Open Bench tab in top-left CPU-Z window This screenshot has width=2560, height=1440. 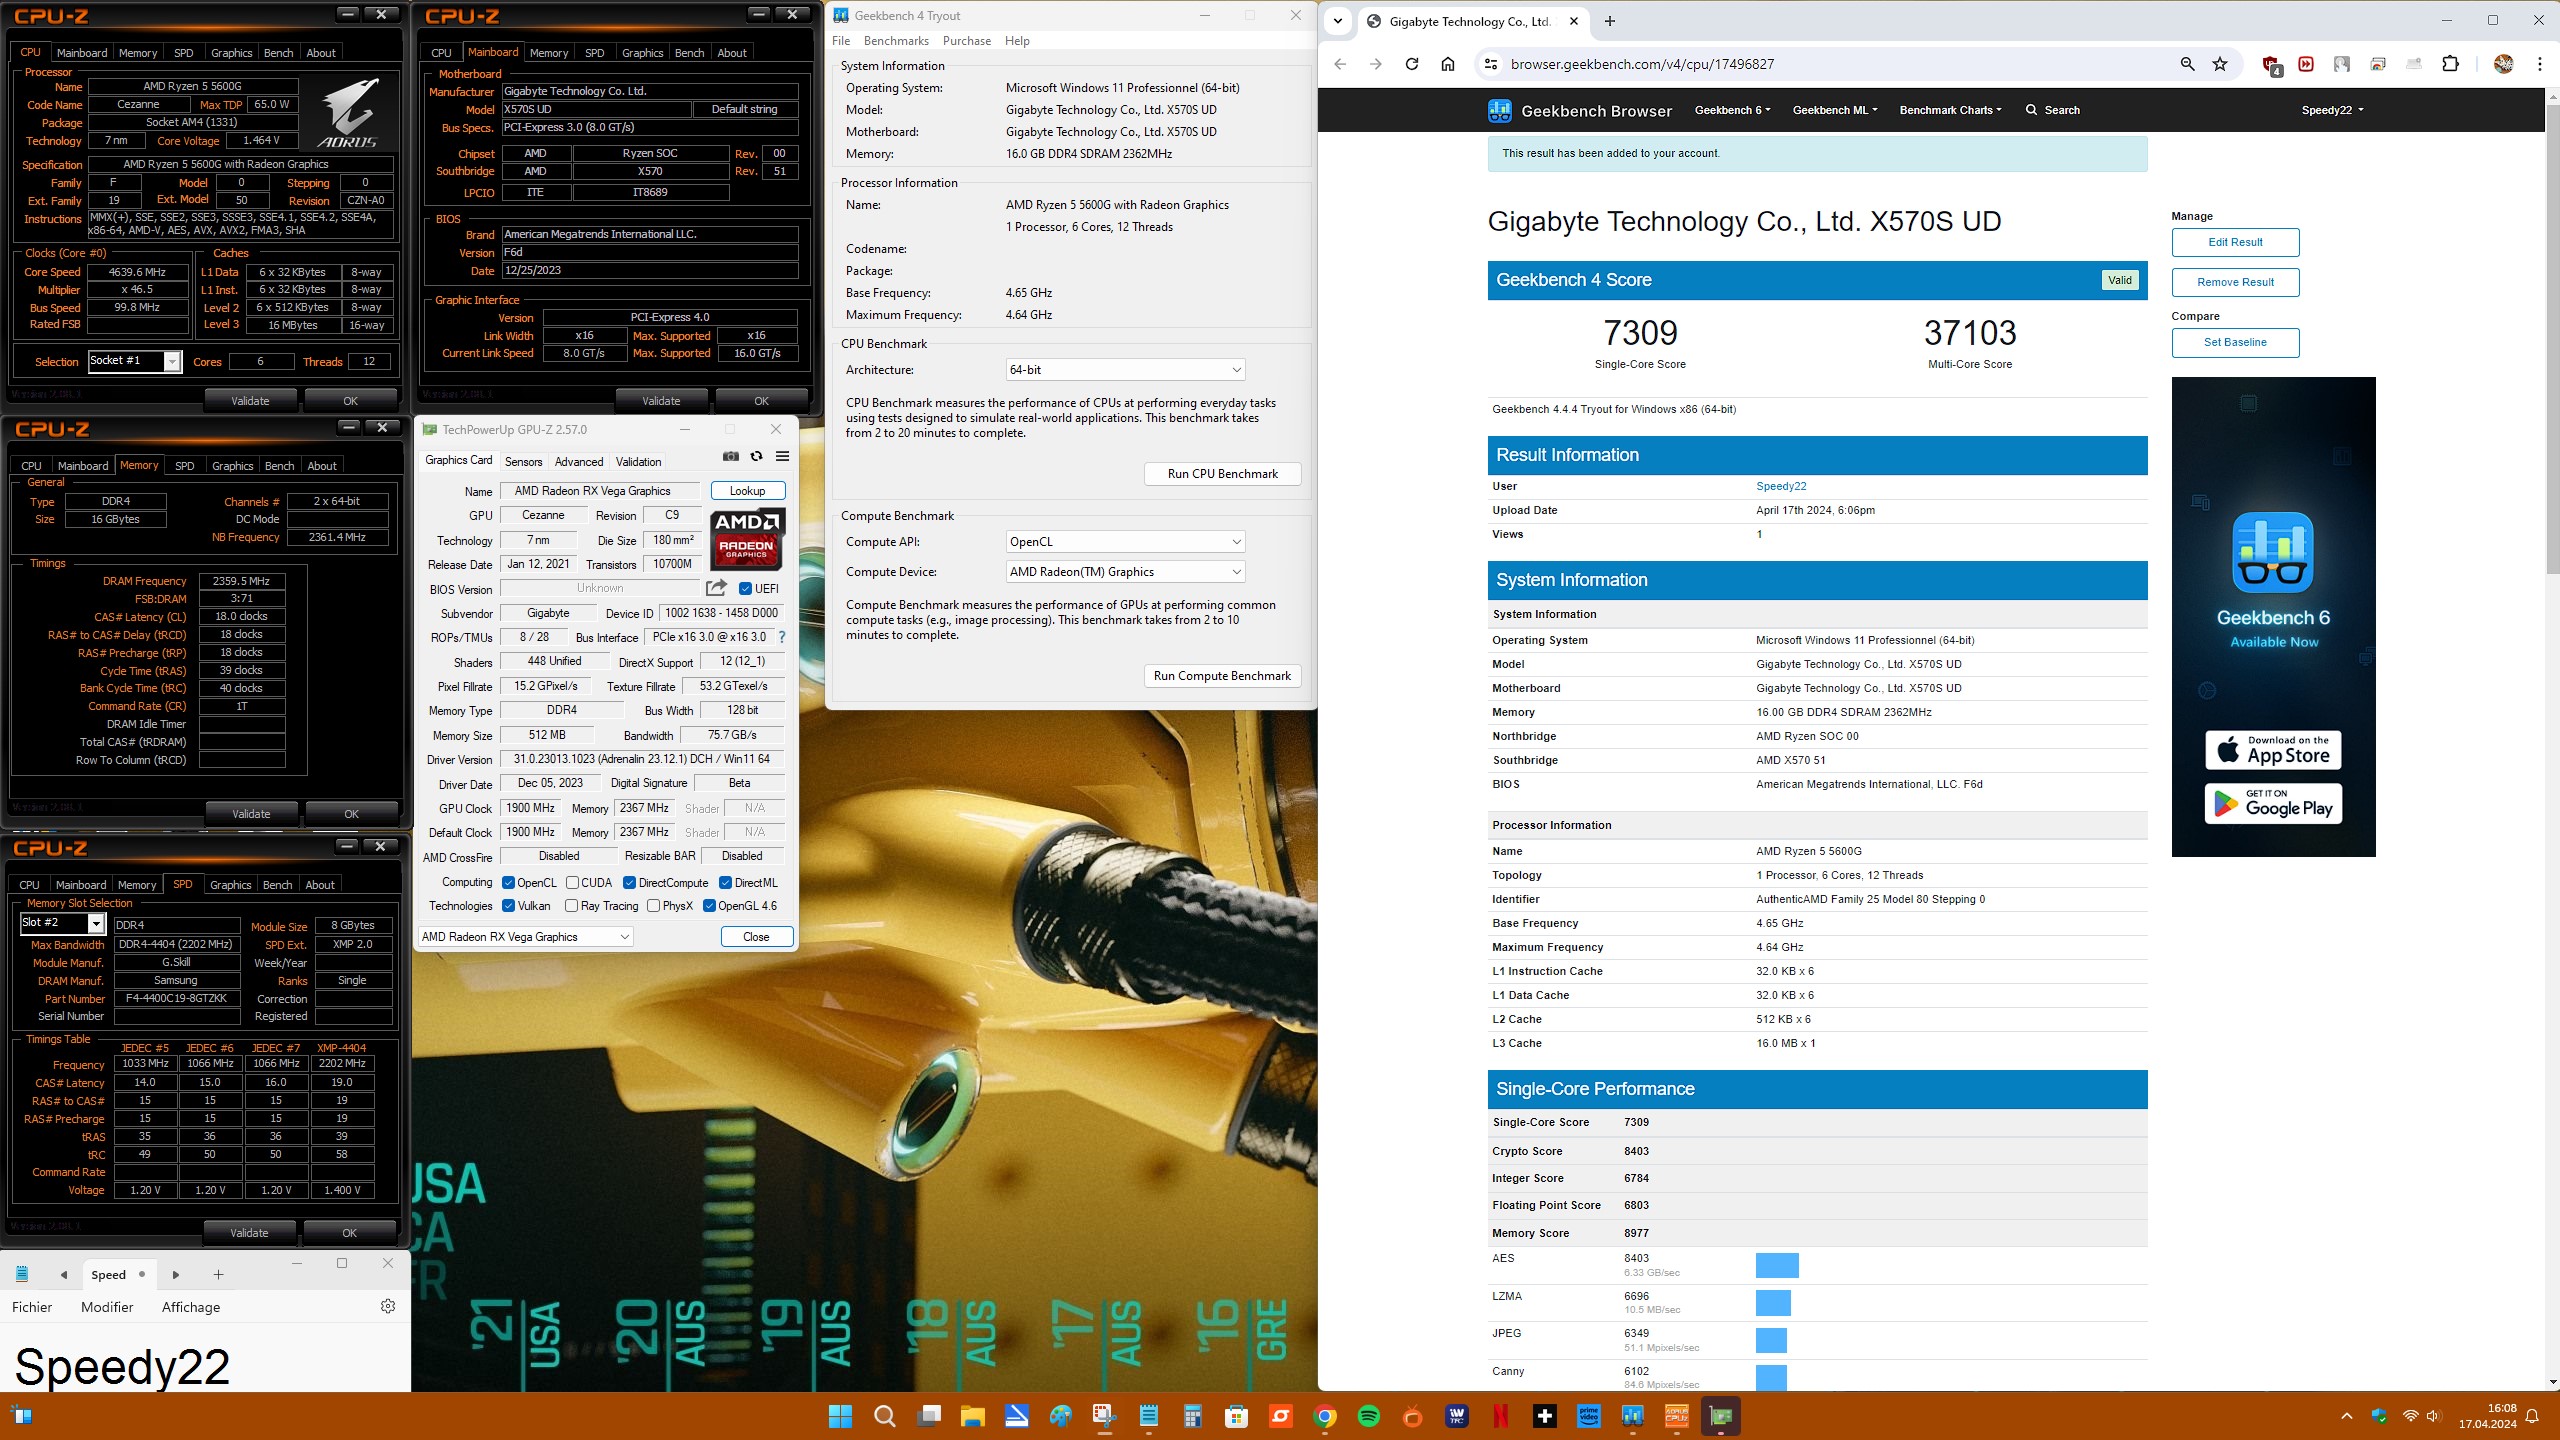coord(278,53)
